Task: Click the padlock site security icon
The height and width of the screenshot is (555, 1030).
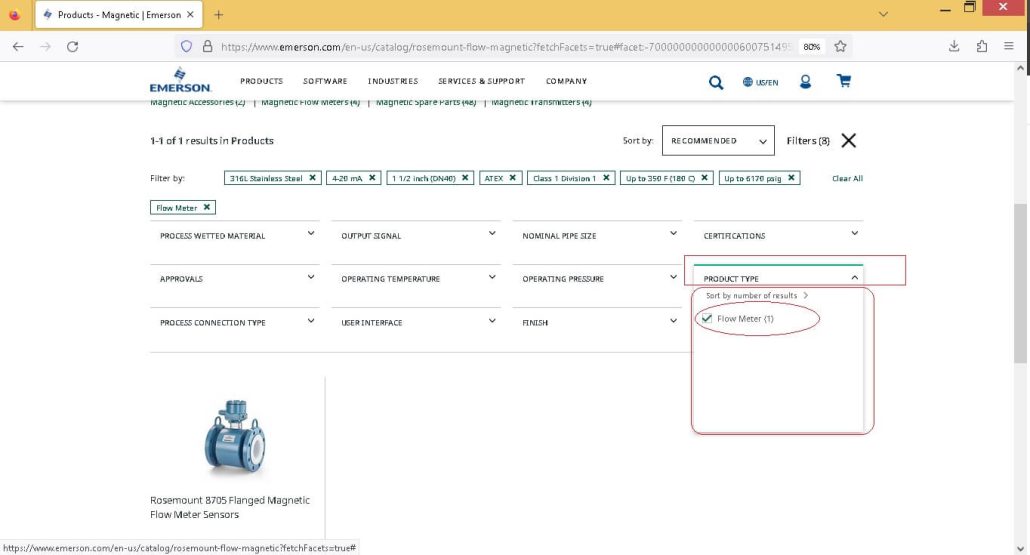Action: coord(207,47)
